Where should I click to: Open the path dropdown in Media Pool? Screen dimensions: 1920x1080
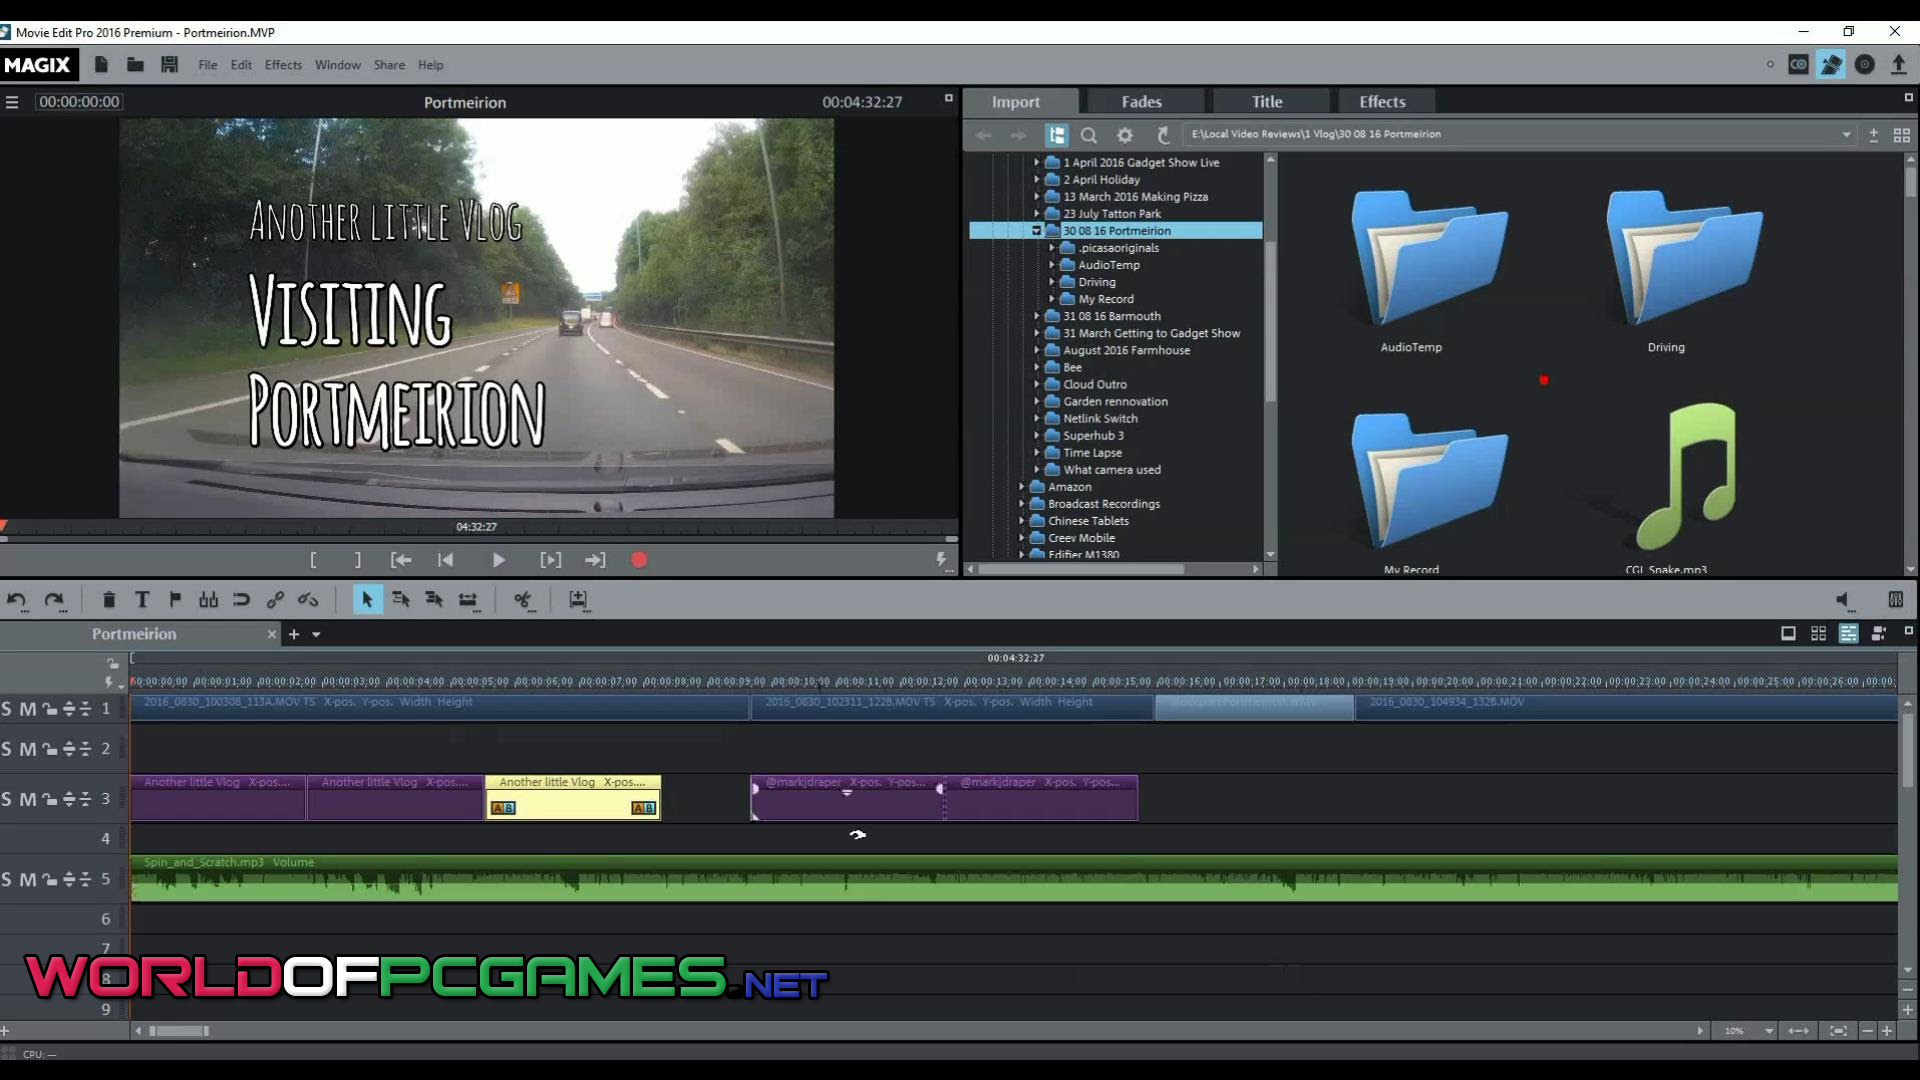[1846, 135]
